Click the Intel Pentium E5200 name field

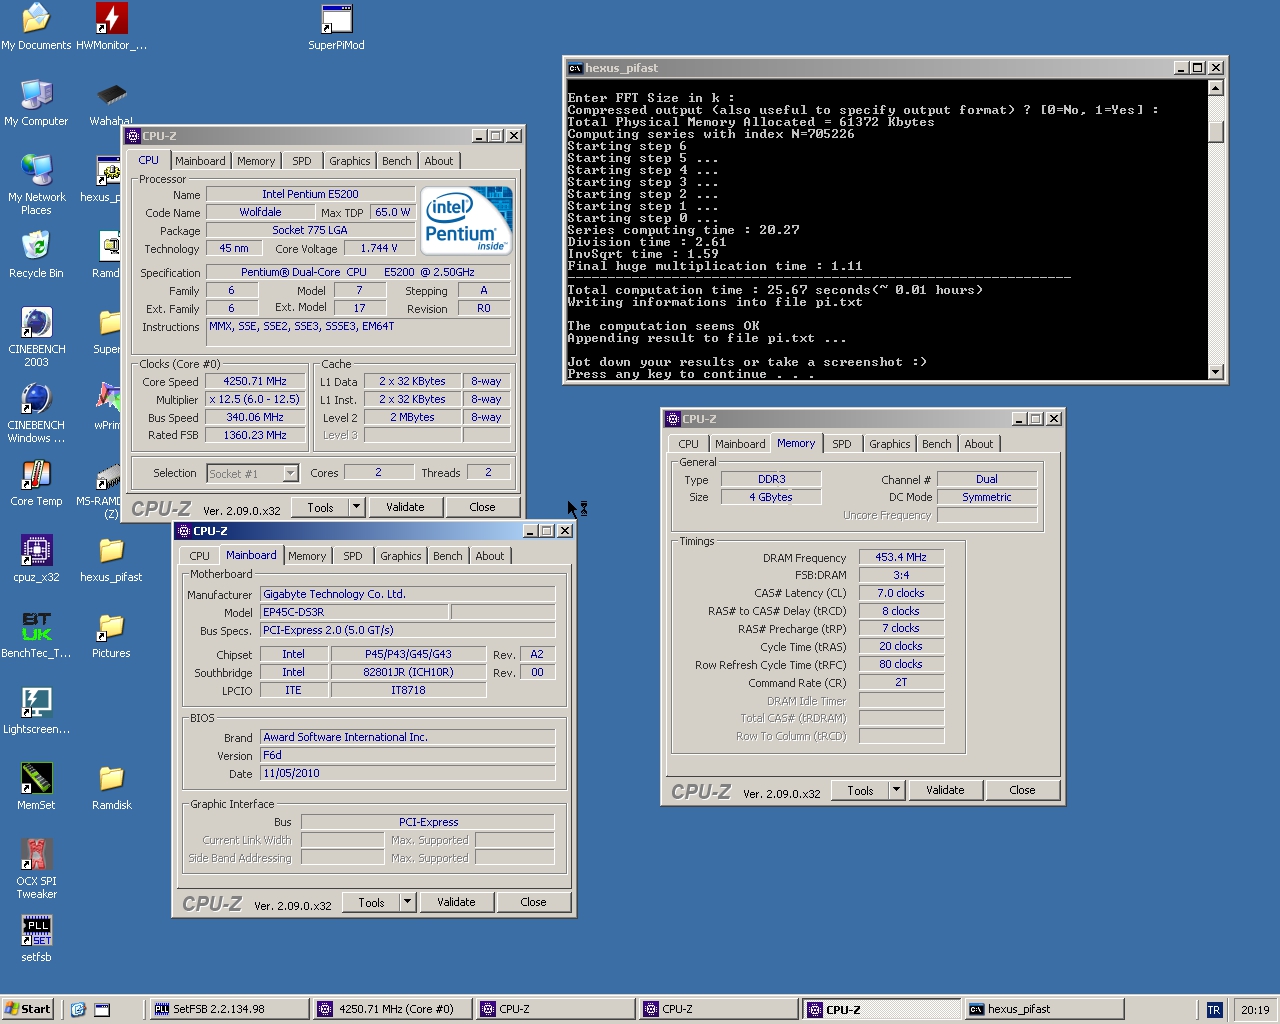310,194
